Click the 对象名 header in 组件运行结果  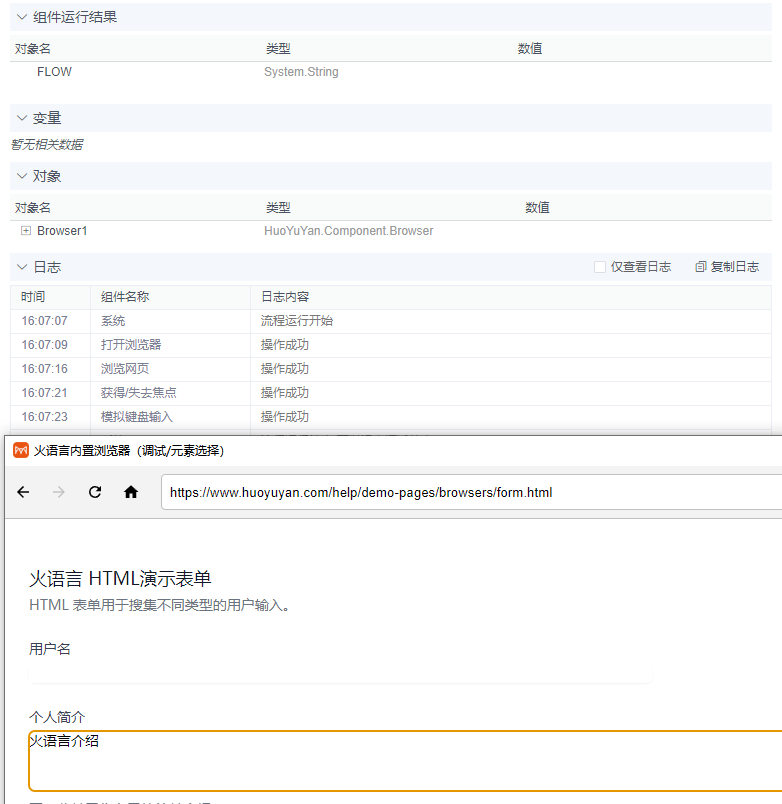tap(33, 49)
